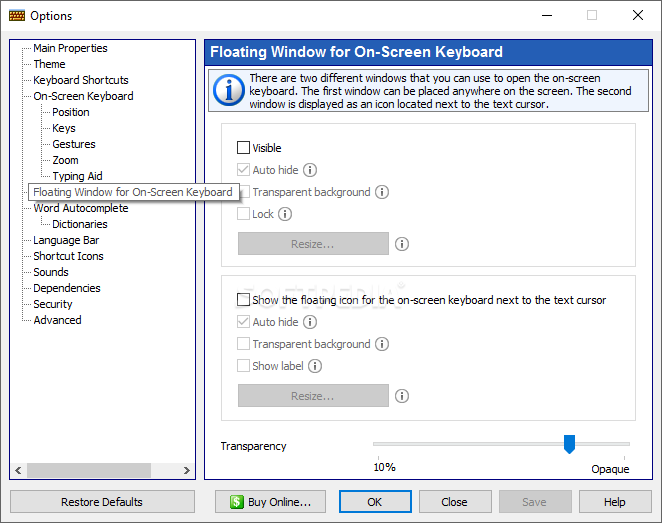Select Advanced in the tree

click(57, 320)
